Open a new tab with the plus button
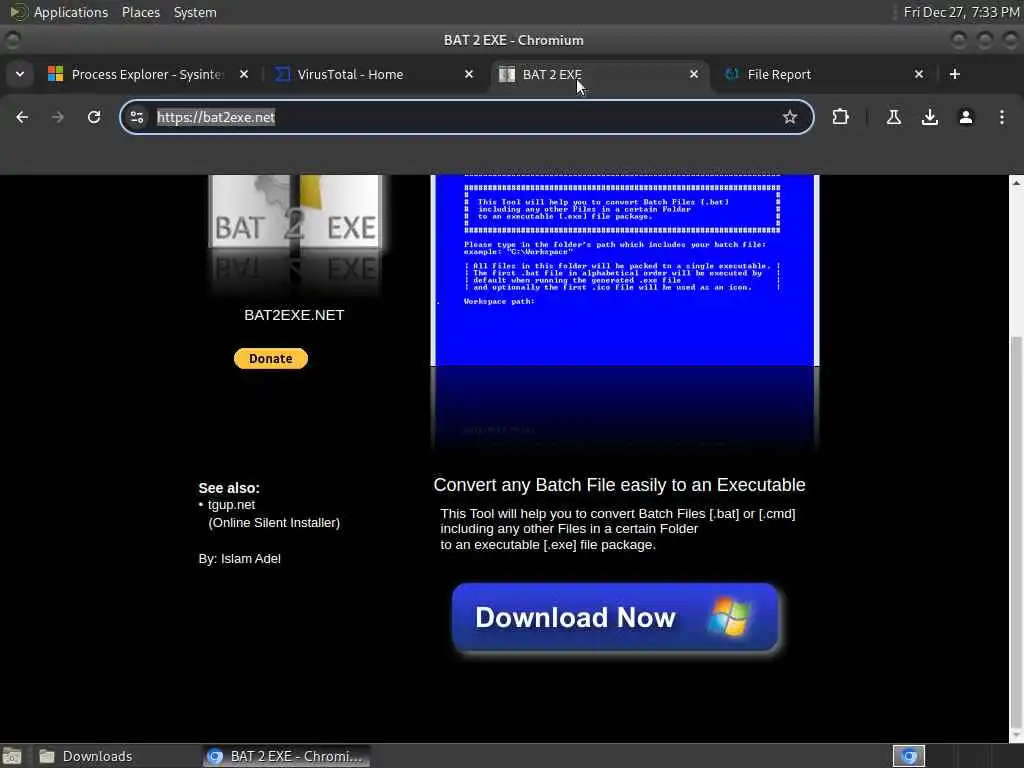1024x768 pixels. pos(954,74)
